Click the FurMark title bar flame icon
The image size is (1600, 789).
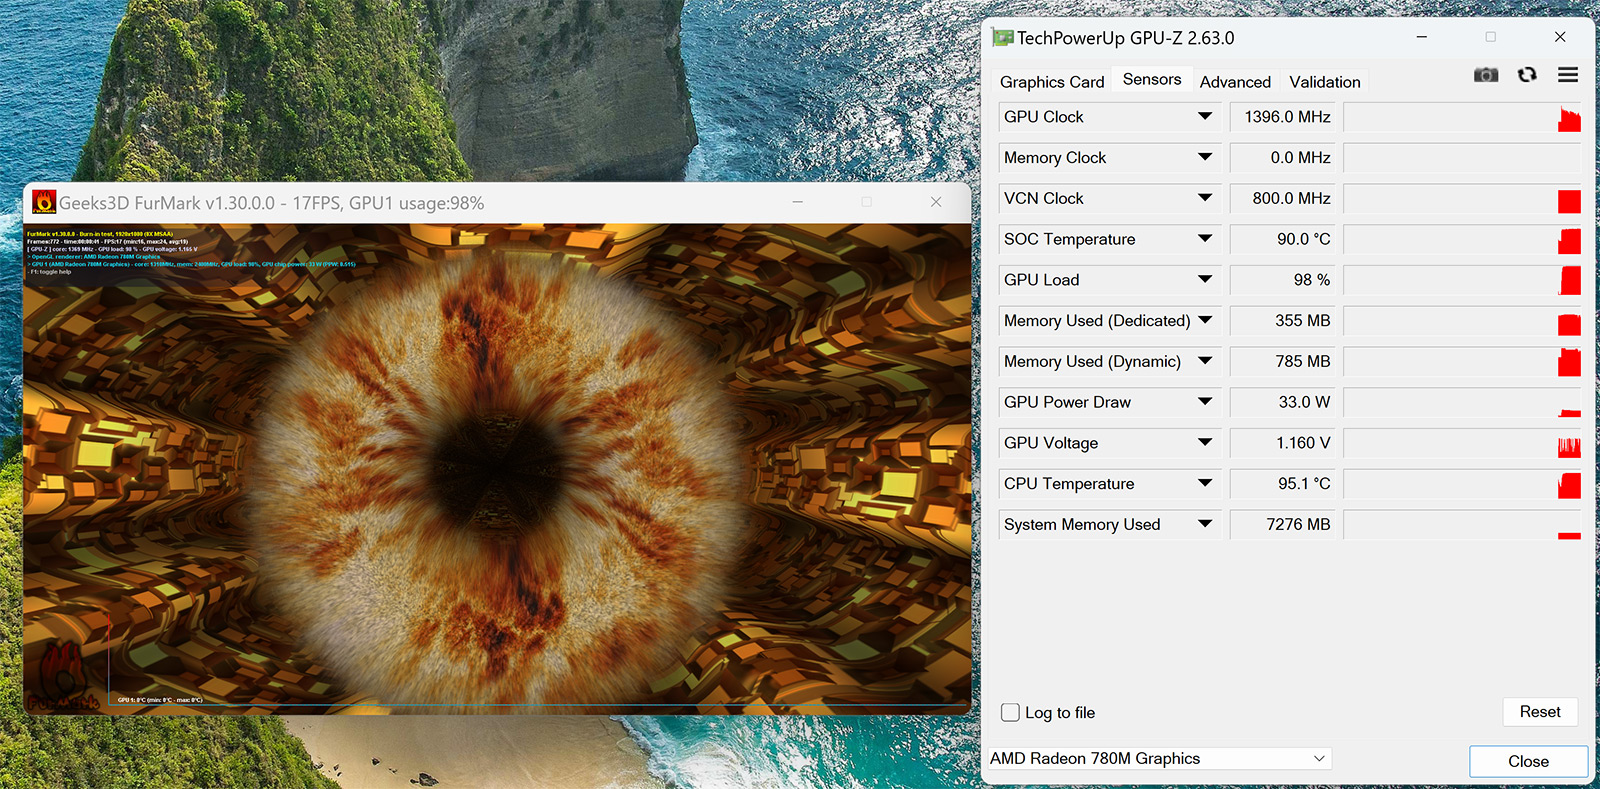pyautogui.click(x=44, y=202)
